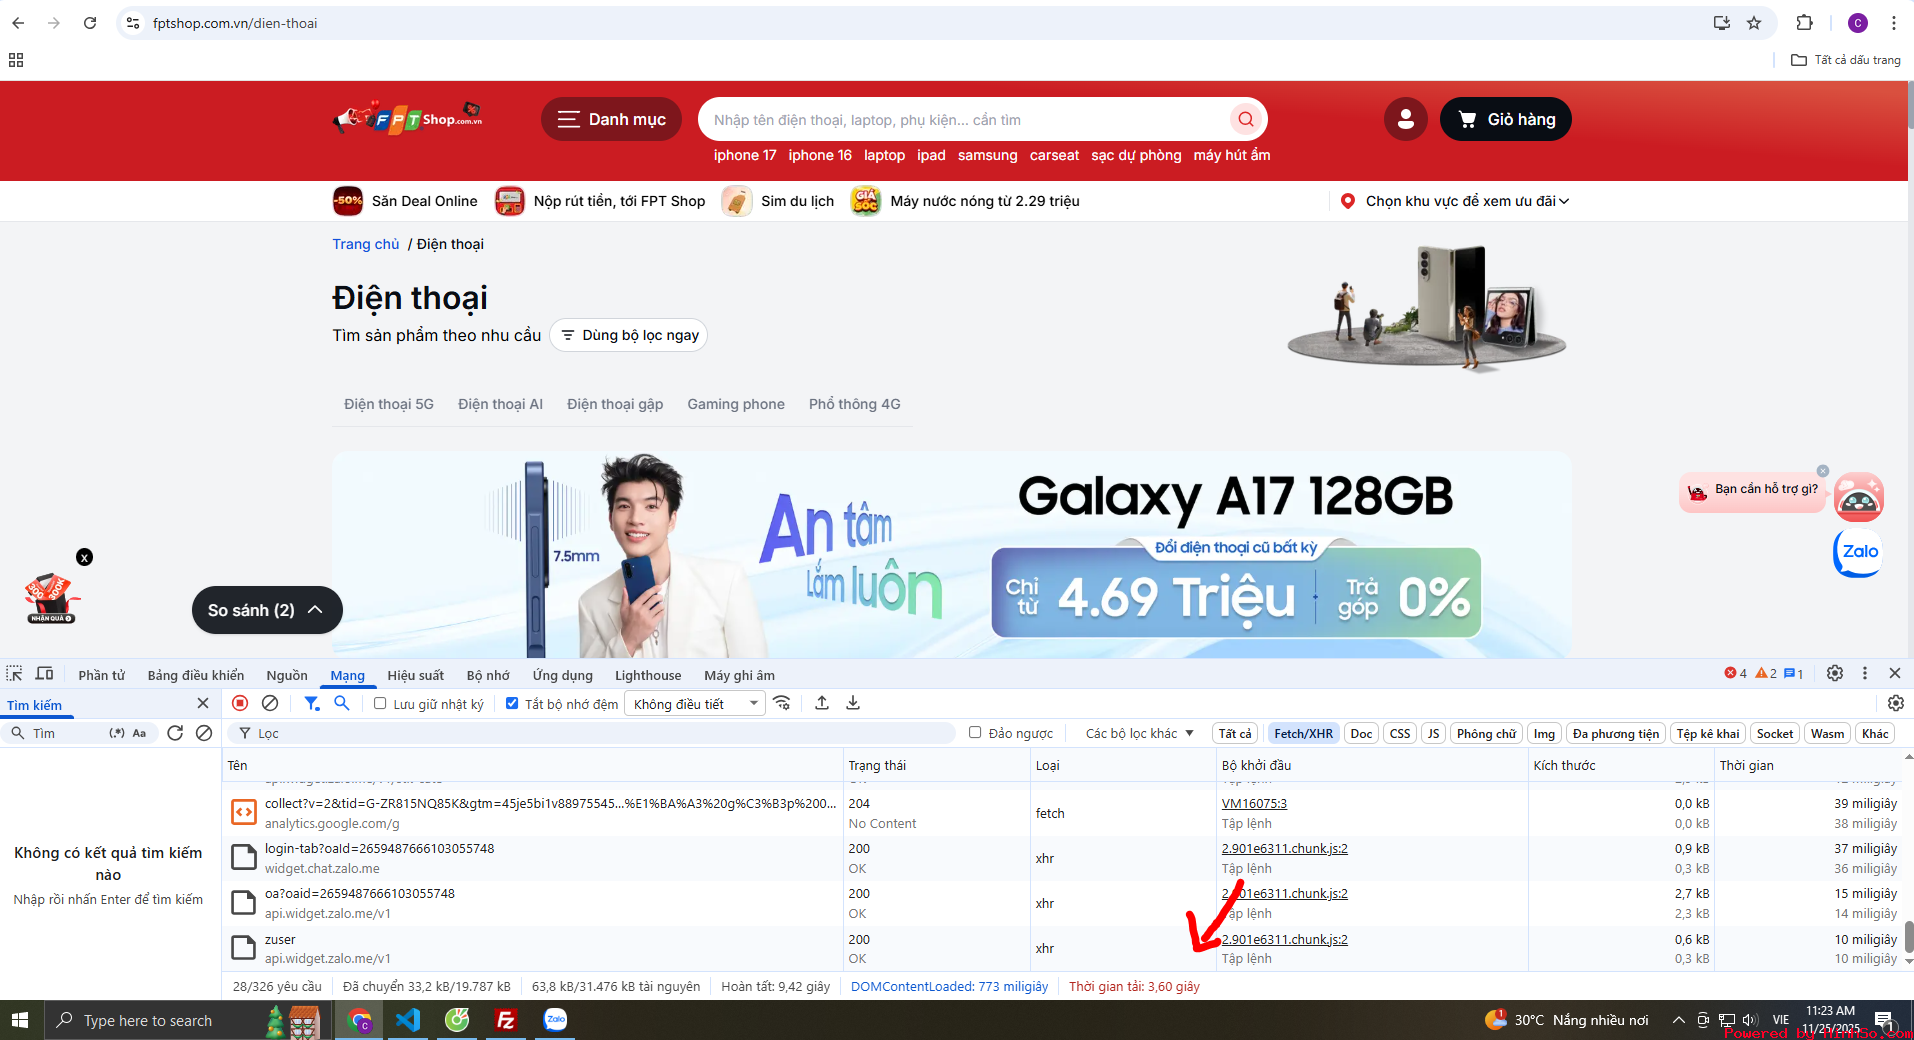
Task: Open the Không điều tiết throttling dropdown
Action: tap(694, 704)
